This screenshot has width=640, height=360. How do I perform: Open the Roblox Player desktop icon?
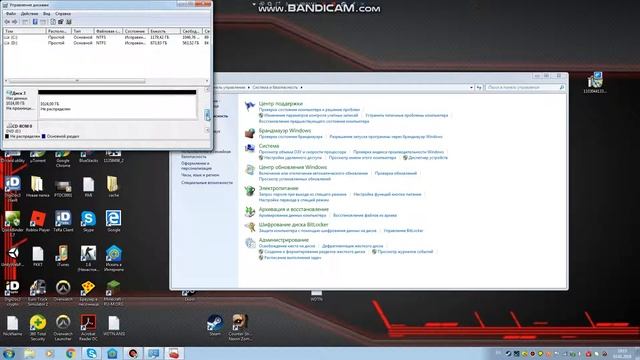(38, 221)
